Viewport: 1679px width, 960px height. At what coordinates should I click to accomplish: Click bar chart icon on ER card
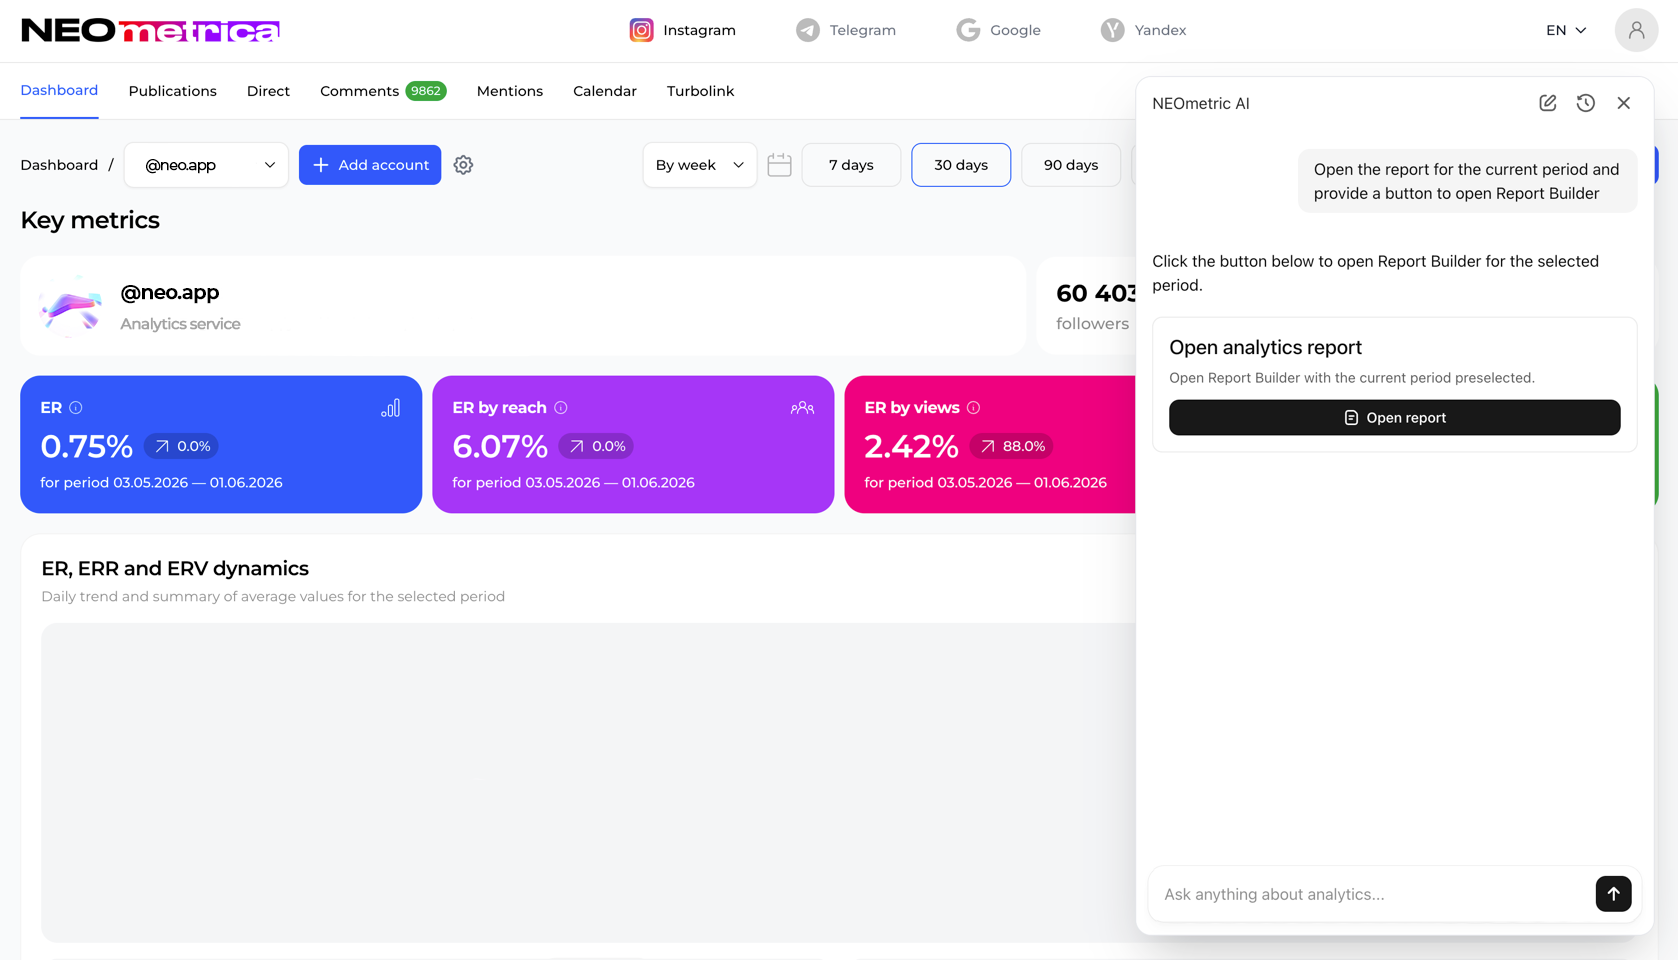391,408
